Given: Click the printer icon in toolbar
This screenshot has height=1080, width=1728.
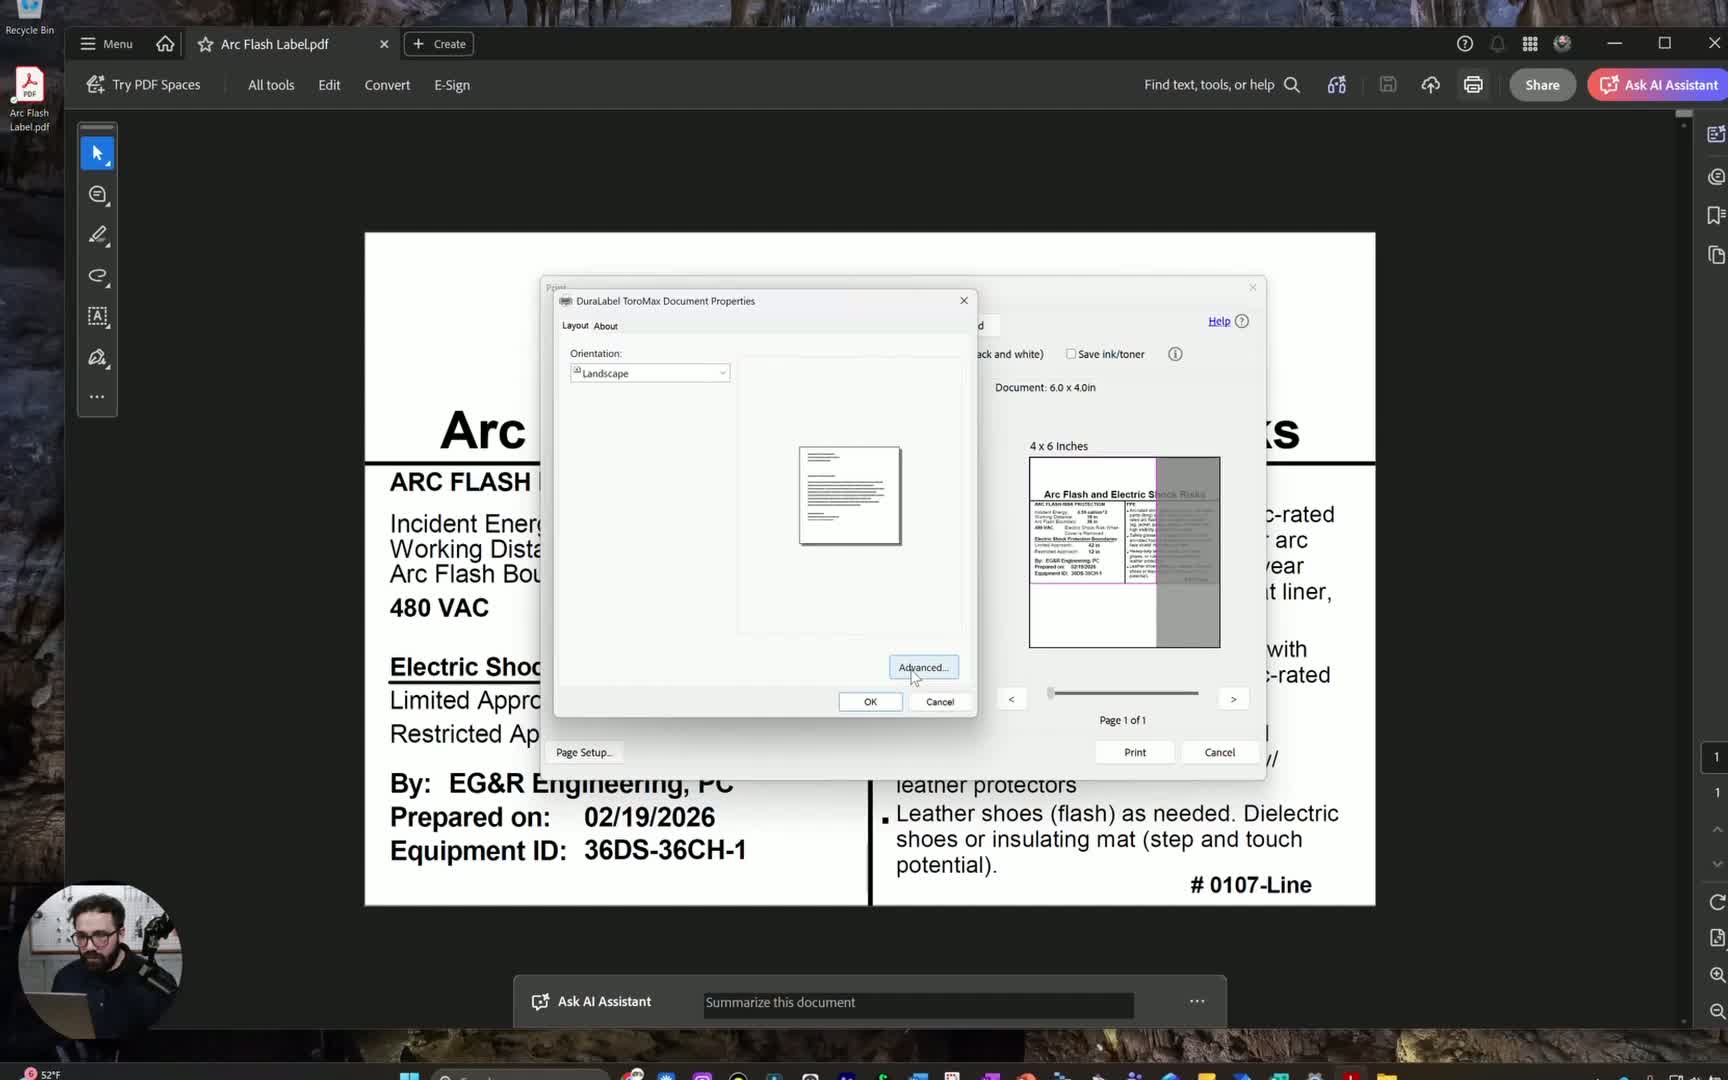Looking at the screenshot, I should pos(1473,85).
